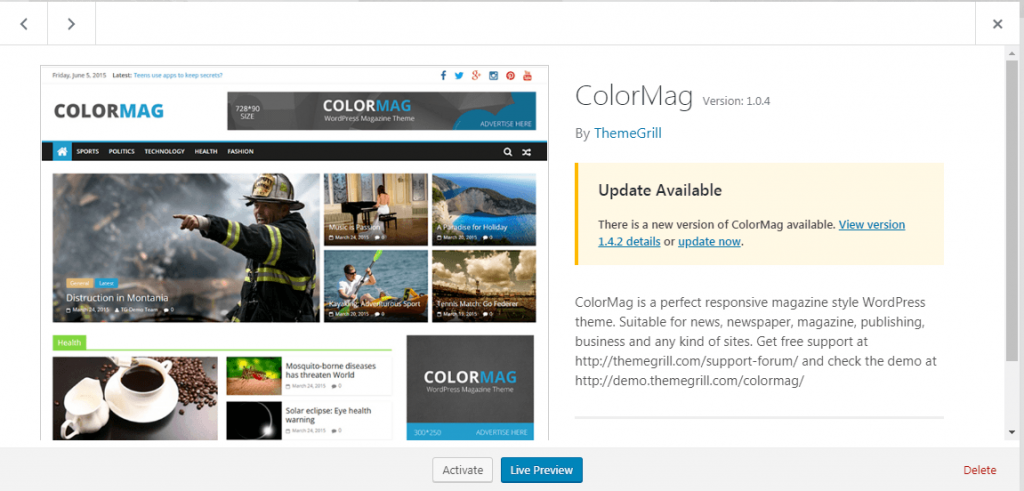Click the Facebook icon in screenshot header
The width and height of the screenshot is (1024, 491).
click(x=443, y=76)
